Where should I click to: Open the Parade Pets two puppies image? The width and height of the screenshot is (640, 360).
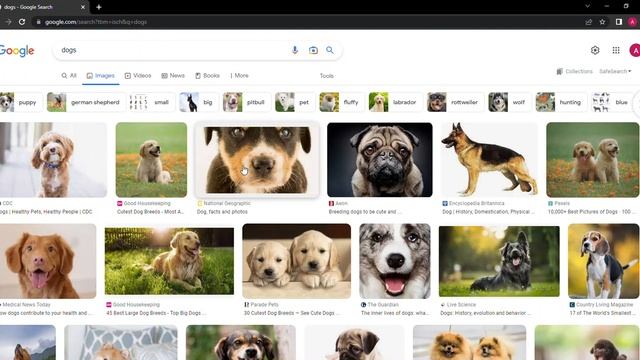(x=296, y=261)
